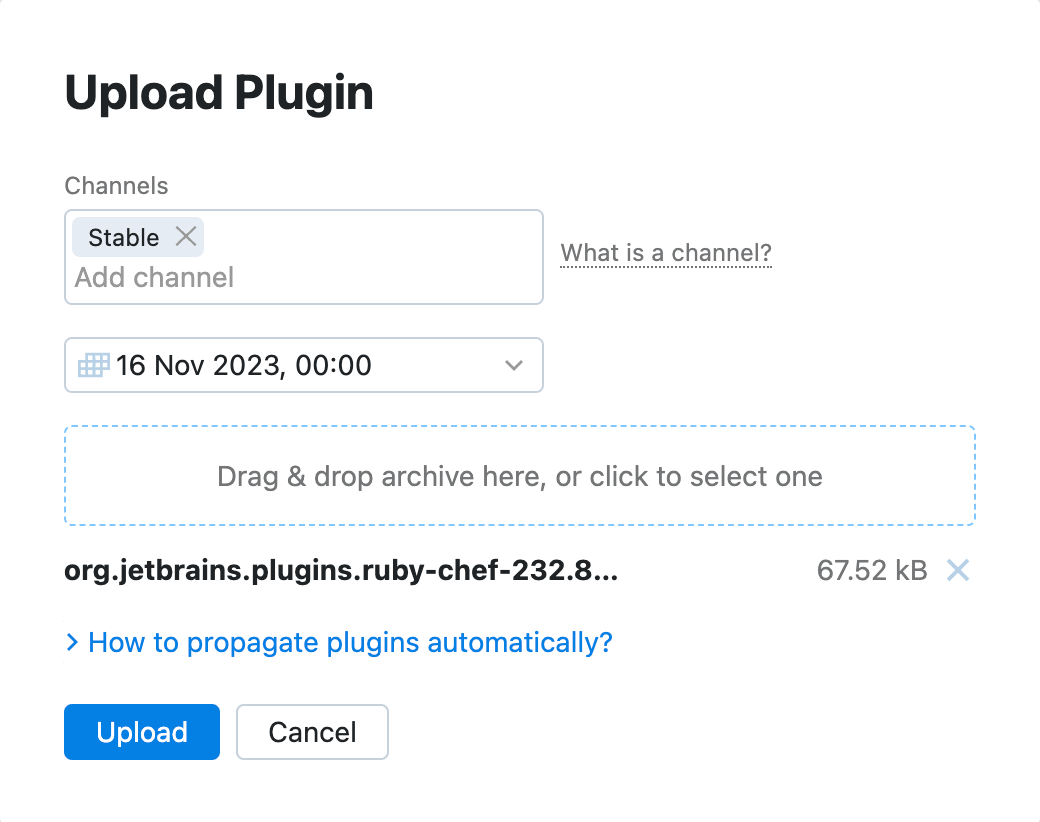Viewport: 1040px width, 822px height.
Task: Click the grid calendar icon beside the date
Action: coord(92,365)
